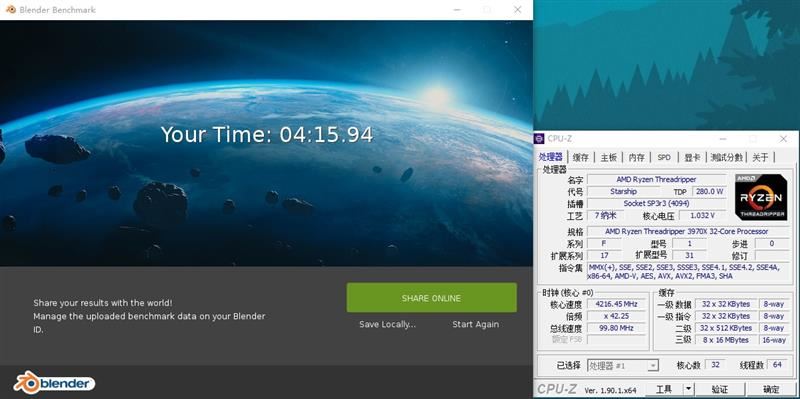Switch to the 处理器 tab in CPU-Z
This screenshot has width=800, height=399.
552,157
